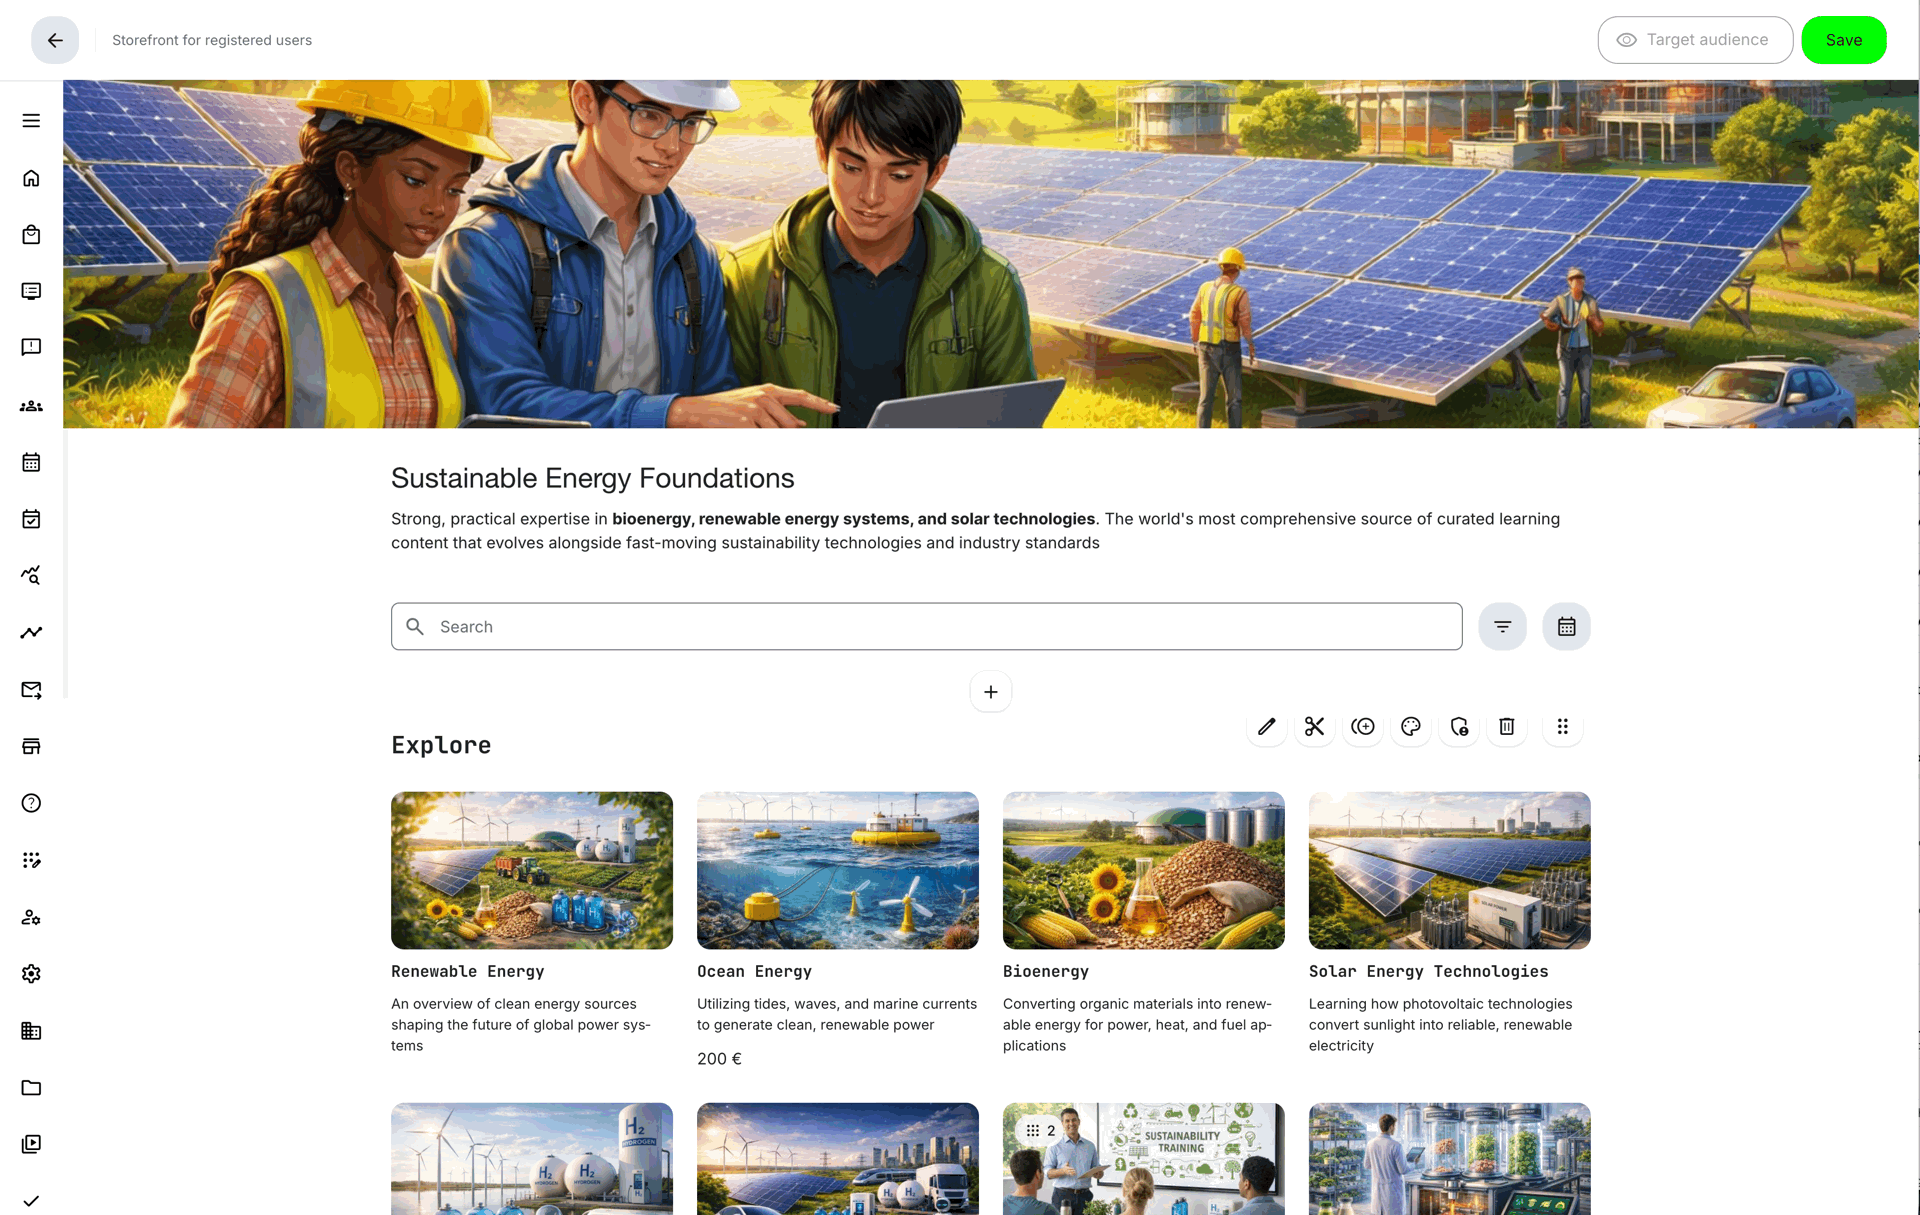Open the users group icon in sidebar
The width and height of the screenshot is (1920, 1215).
tap(31, 406)
